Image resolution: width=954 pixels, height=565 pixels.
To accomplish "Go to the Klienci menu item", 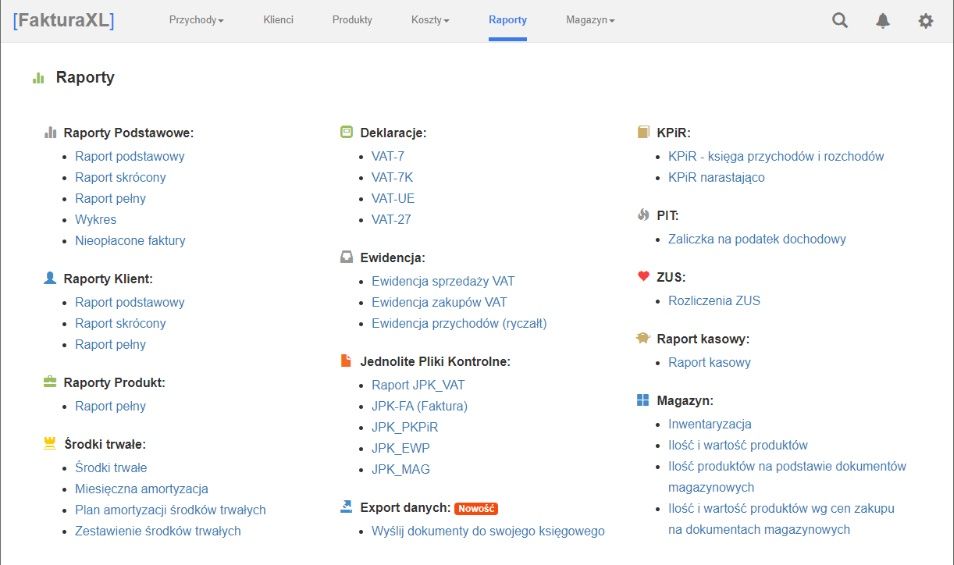I will click(278, 20).
